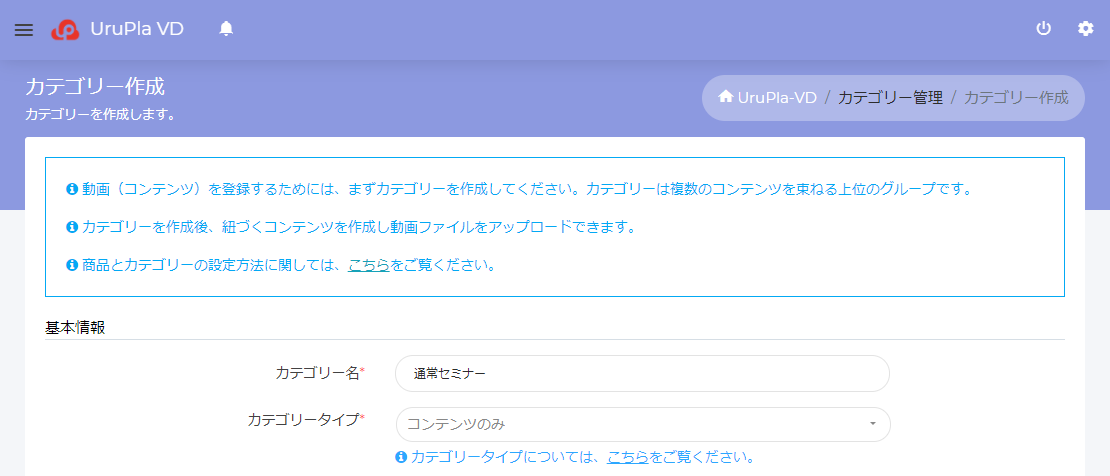The width and height of the screenshot is (1110, 476).
Task: Click the home icon in breadcrumb
Action: (725, 96)
